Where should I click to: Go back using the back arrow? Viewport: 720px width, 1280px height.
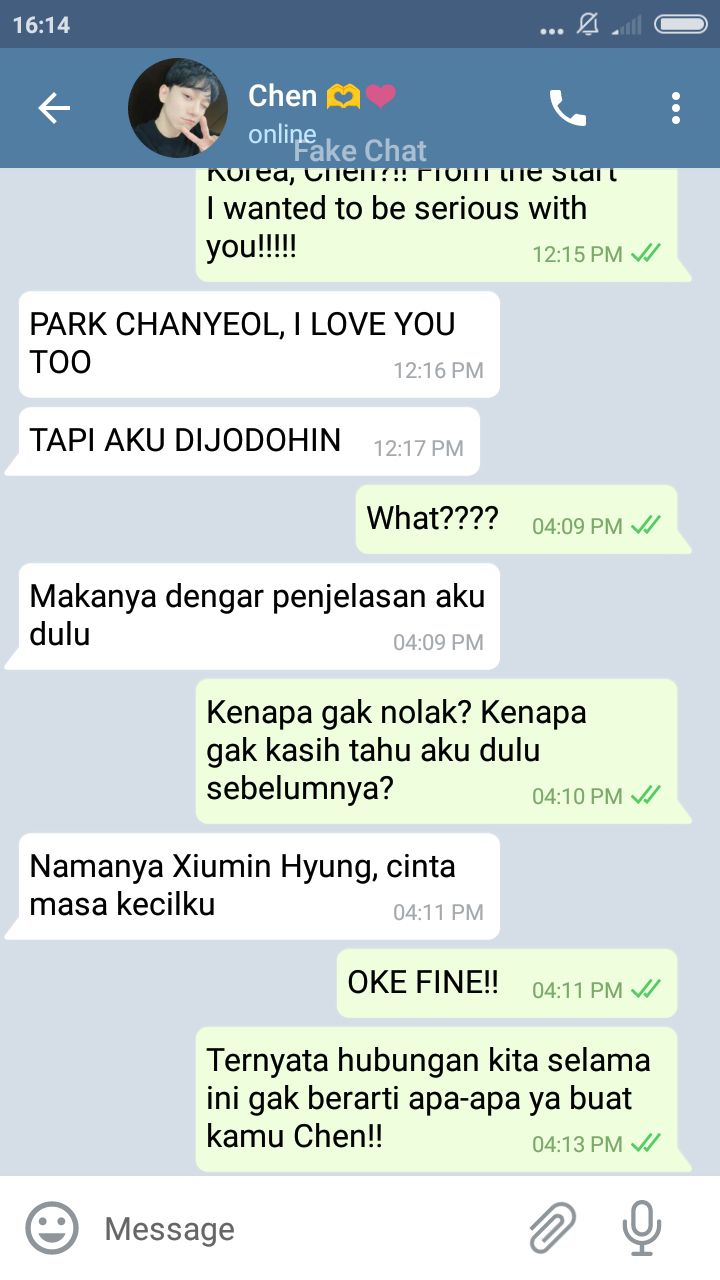click(54, 108)
